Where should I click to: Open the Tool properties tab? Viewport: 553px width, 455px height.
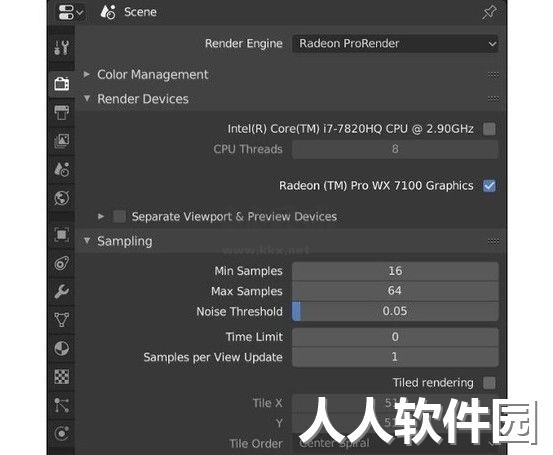62,48
